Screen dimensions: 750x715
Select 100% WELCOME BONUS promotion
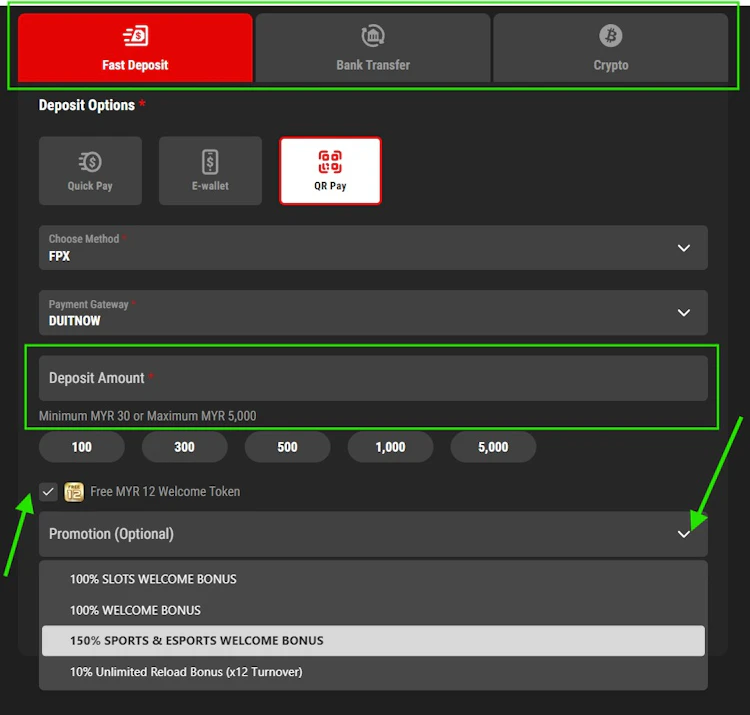(x=373, y=610)
